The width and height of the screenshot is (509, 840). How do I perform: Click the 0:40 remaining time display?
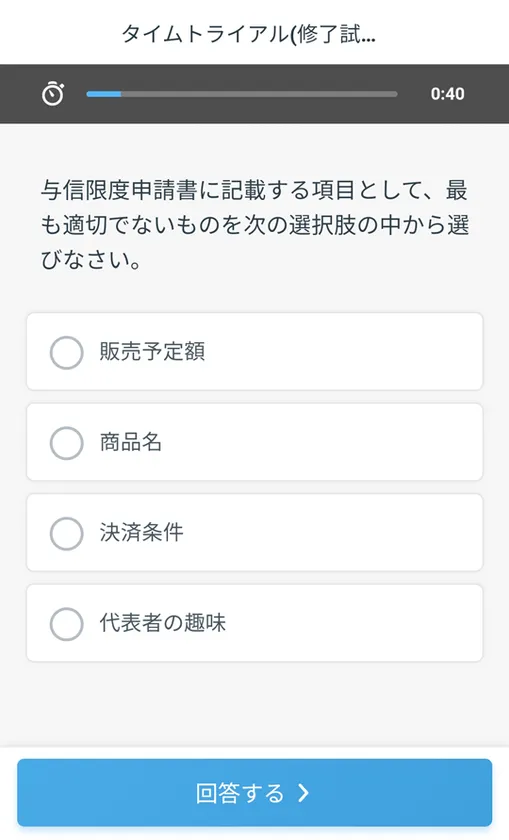point(447,94)
